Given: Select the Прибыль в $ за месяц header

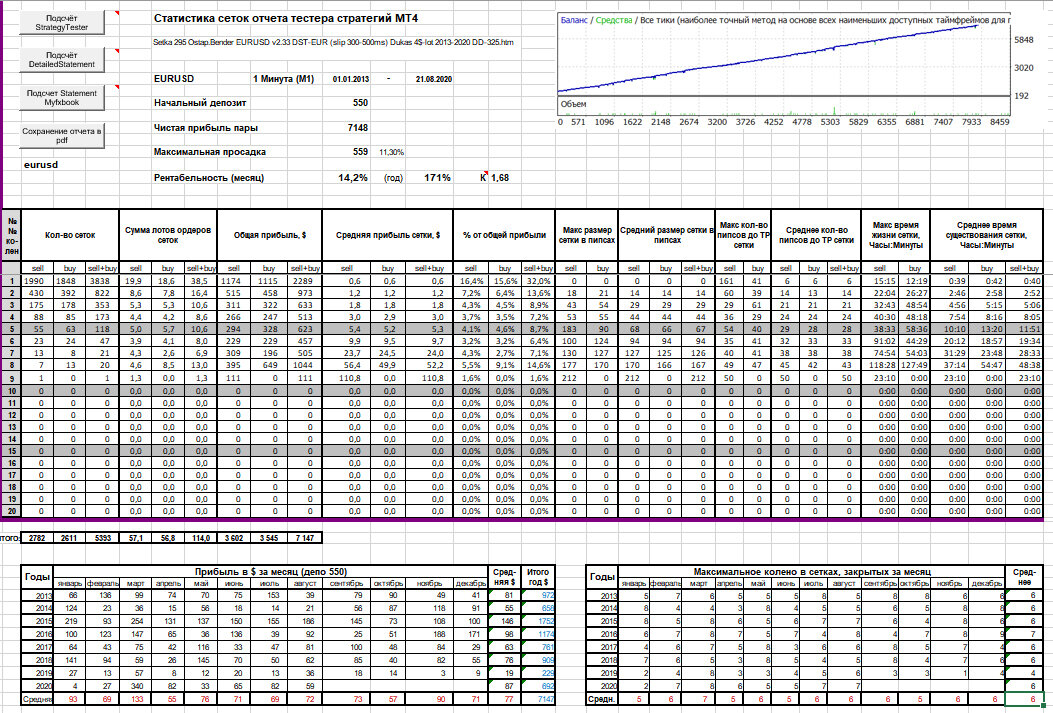Looking at the screenshot, I should pyautogui.click(x=271, y=571).
